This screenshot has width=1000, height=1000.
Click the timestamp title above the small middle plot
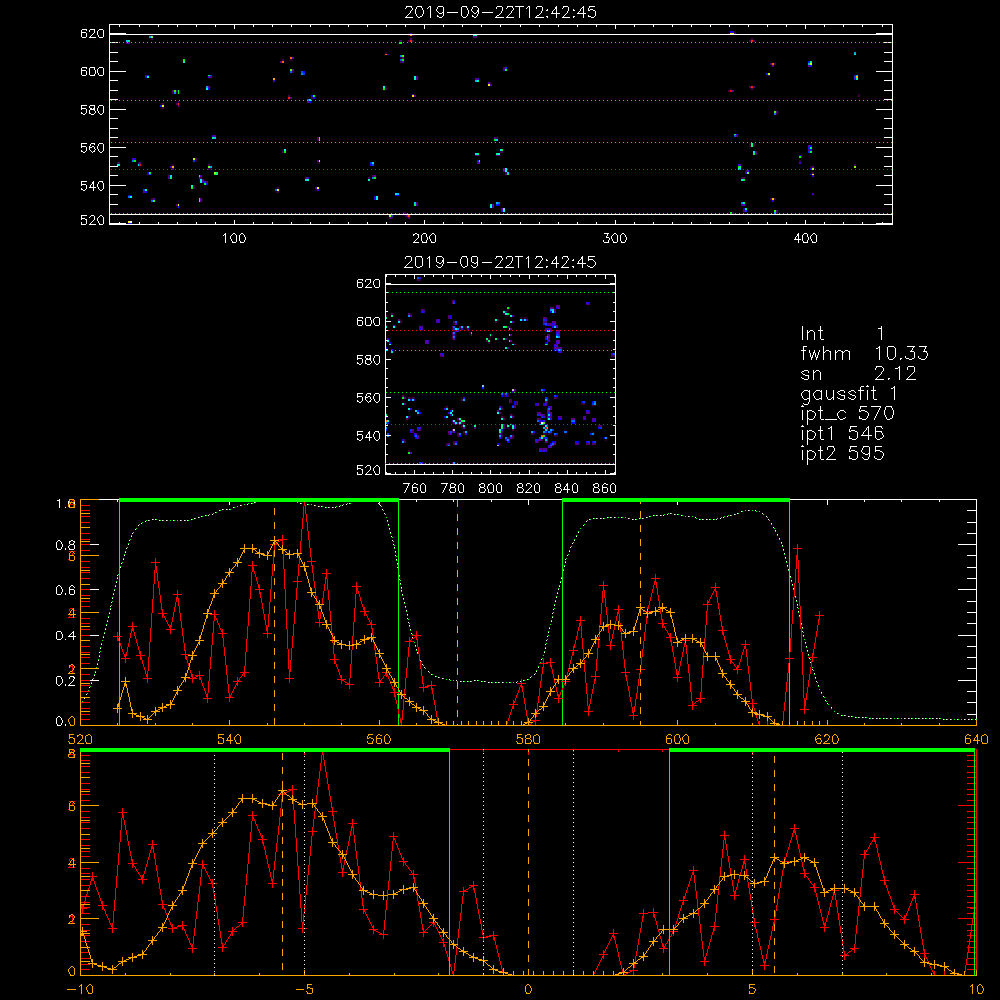coord(500,262)
